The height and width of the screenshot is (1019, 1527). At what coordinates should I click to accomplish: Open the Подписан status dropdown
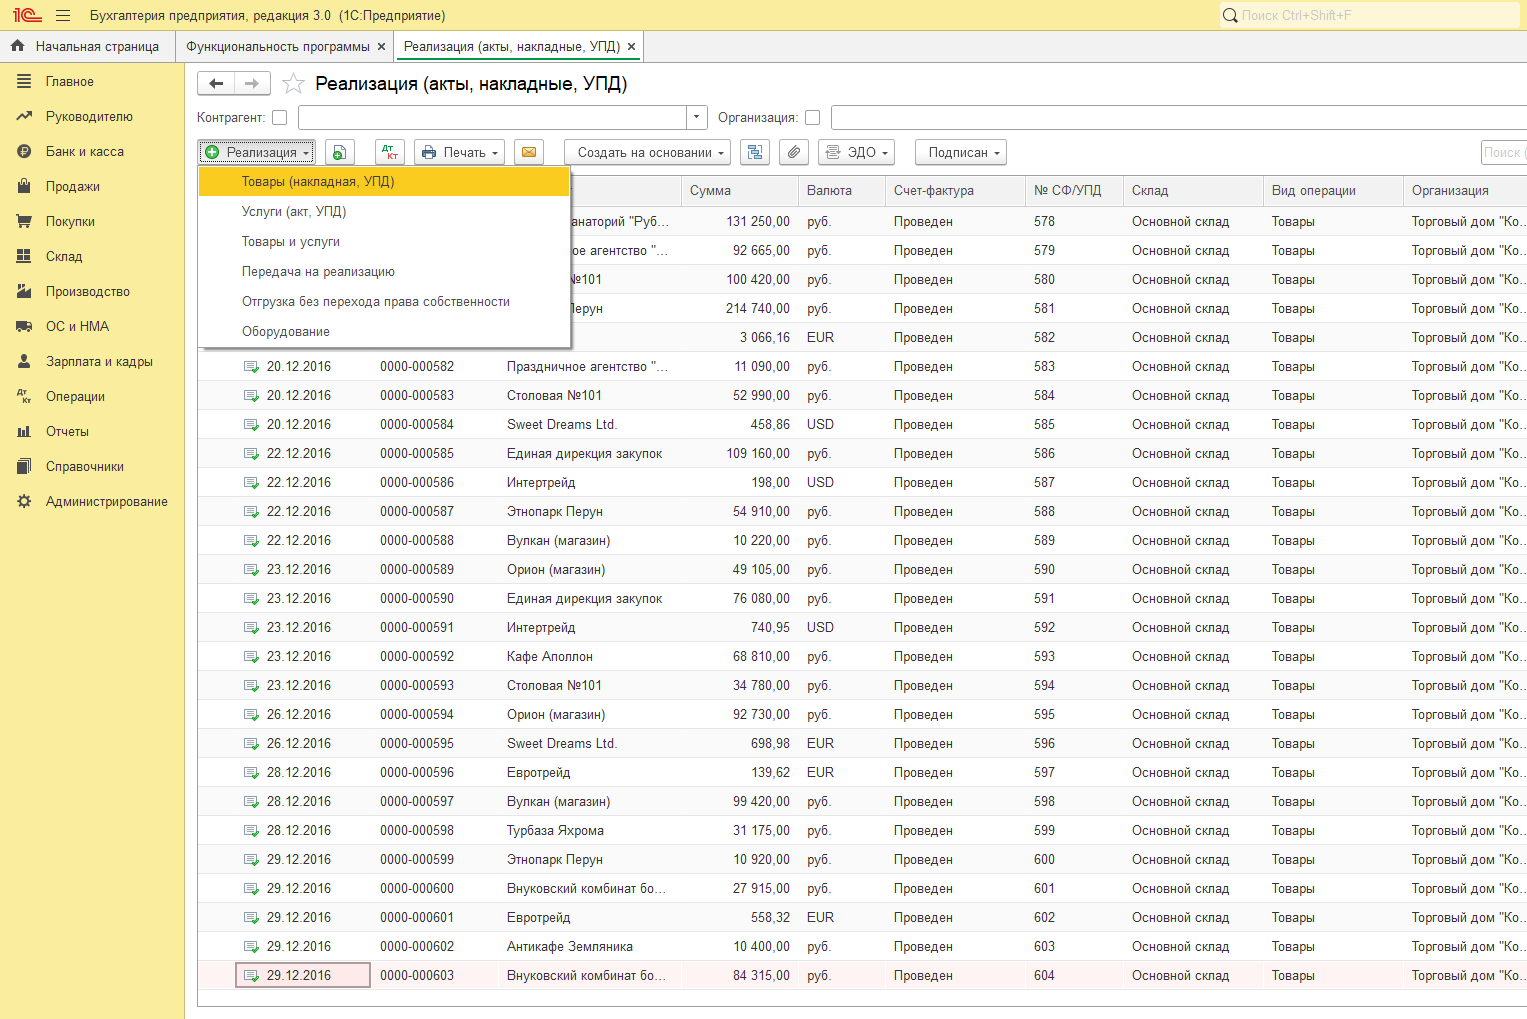click(x=960, y=153)
